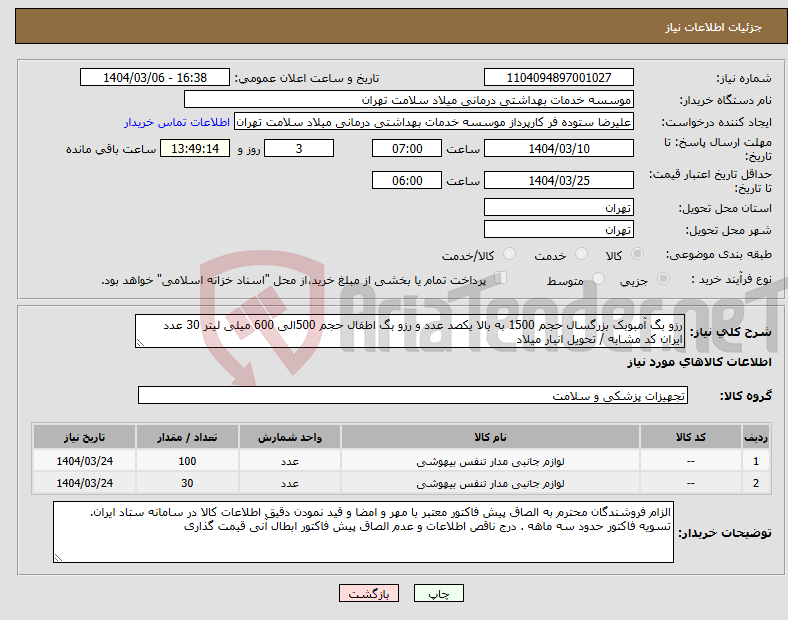This screenshot has width=788, height=620.
Task: Click the بازگشت (back) button
Action: (369, 593)
